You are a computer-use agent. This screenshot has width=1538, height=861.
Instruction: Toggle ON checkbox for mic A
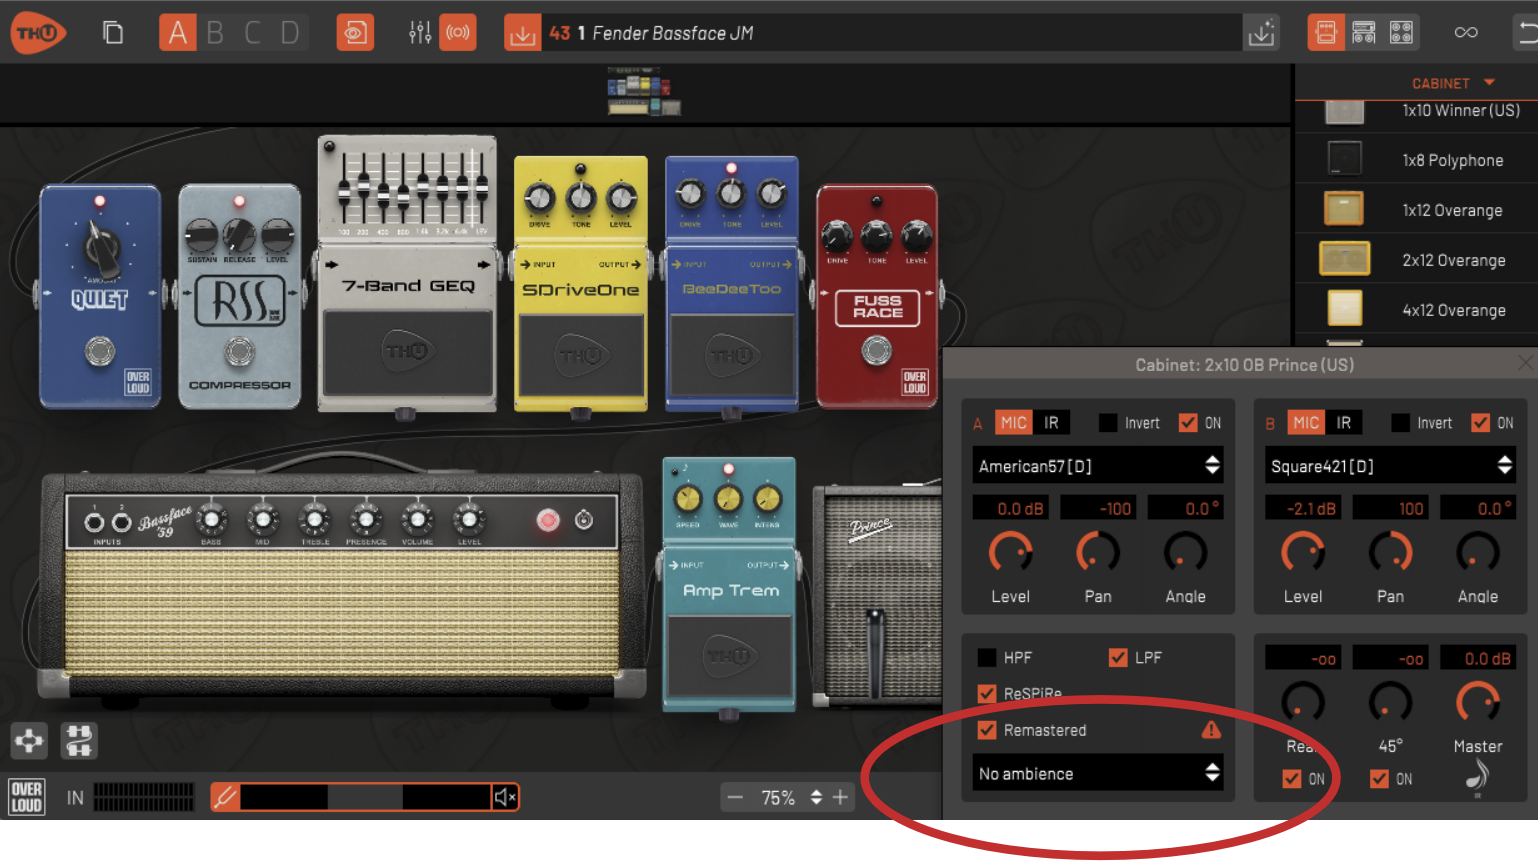(x=1188, y=423)
